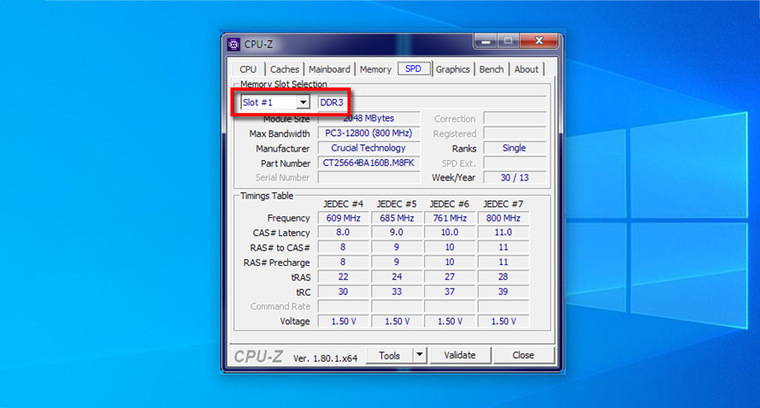Click the 609 MHz frequency cell
Image resolution: width=760 pixels, height=408 pixels.
(x=343, y=218)
